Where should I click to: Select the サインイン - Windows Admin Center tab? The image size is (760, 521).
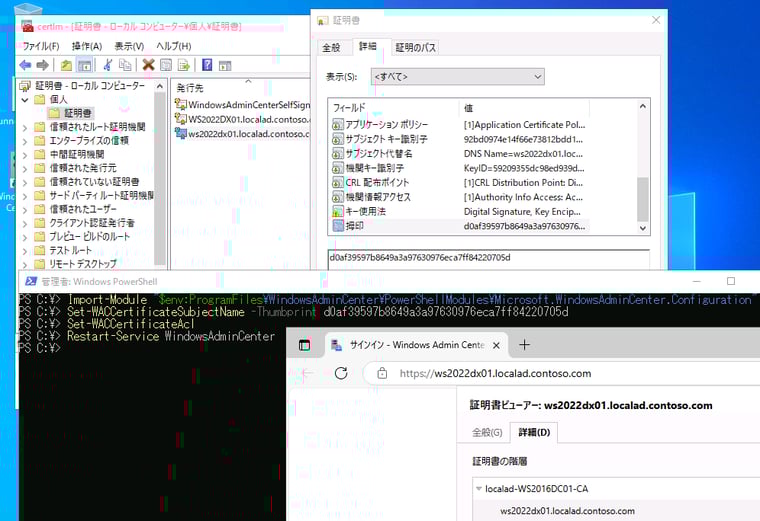tap(416, 345)
